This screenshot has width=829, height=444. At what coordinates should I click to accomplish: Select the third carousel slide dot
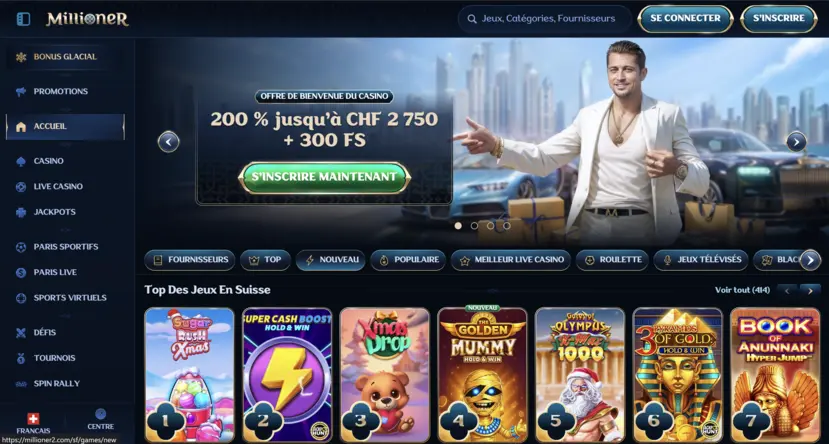(491, 226)
